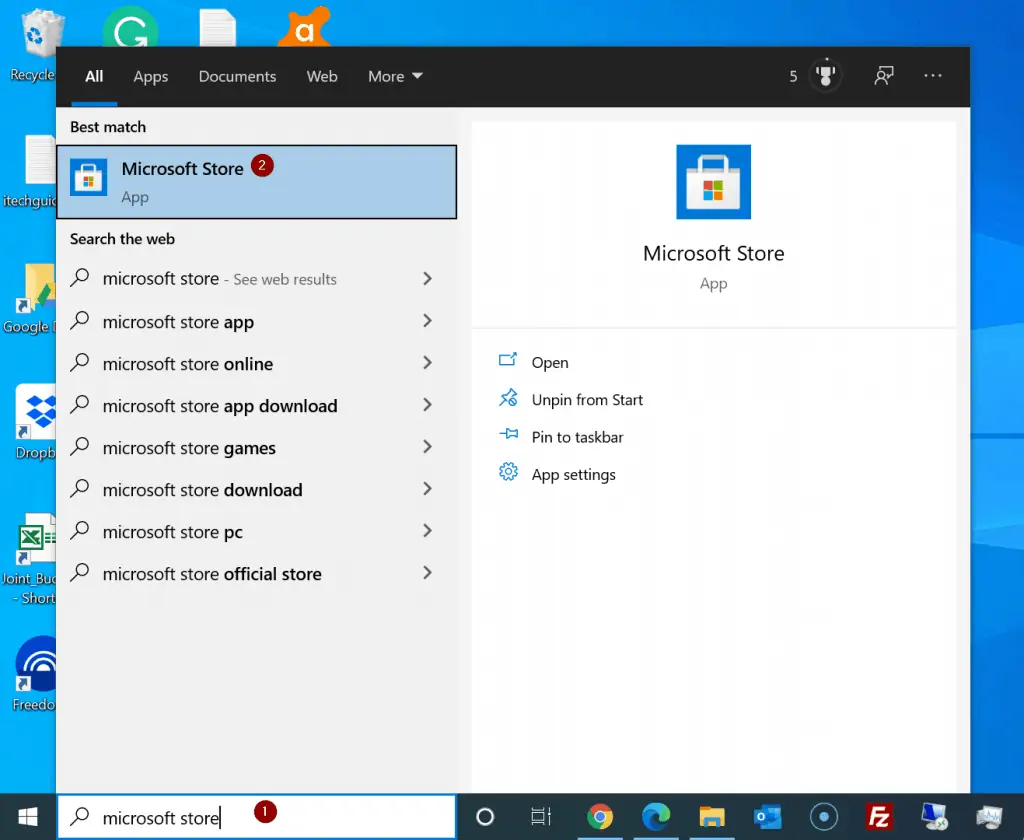Switch to the Apps search tab
Screen dimensions: 1024x840
coord(150,76)
